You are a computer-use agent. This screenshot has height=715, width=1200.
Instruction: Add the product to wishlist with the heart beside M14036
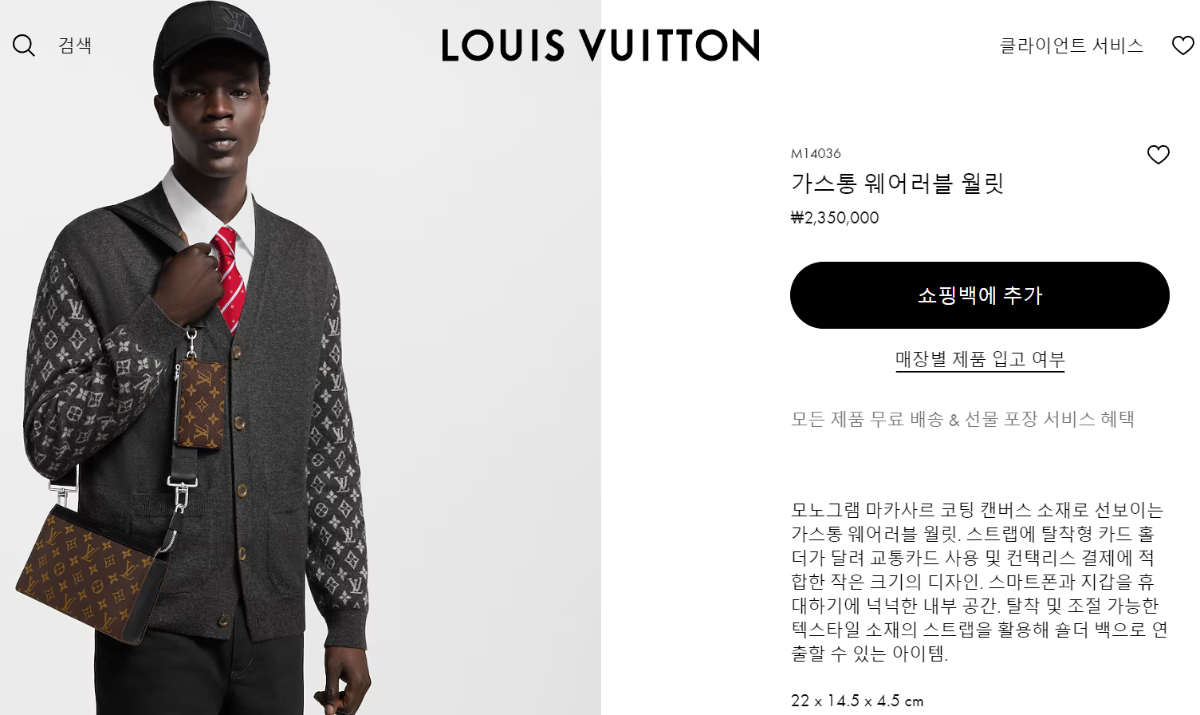1158,154
